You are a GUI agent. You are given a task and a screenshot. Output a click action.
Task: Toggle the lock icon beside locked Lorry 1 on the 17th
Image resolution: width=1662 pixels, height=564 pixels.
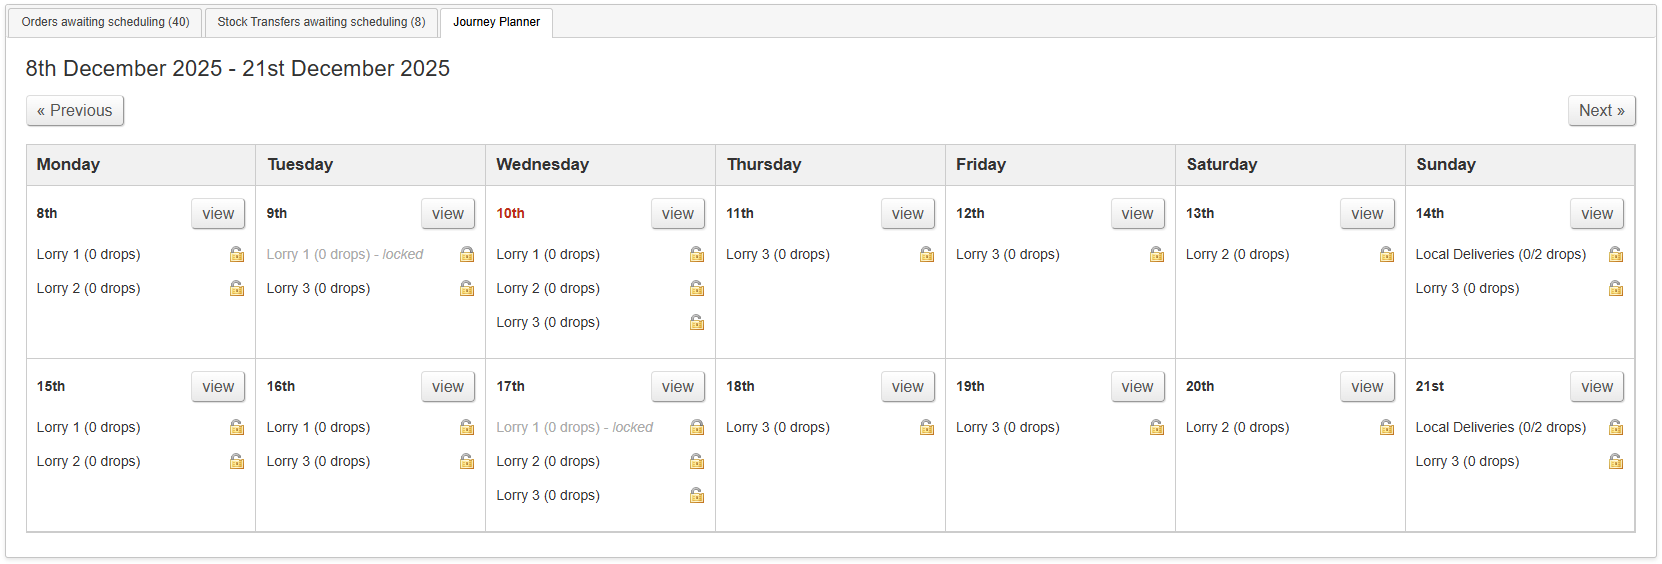[697, 427]
